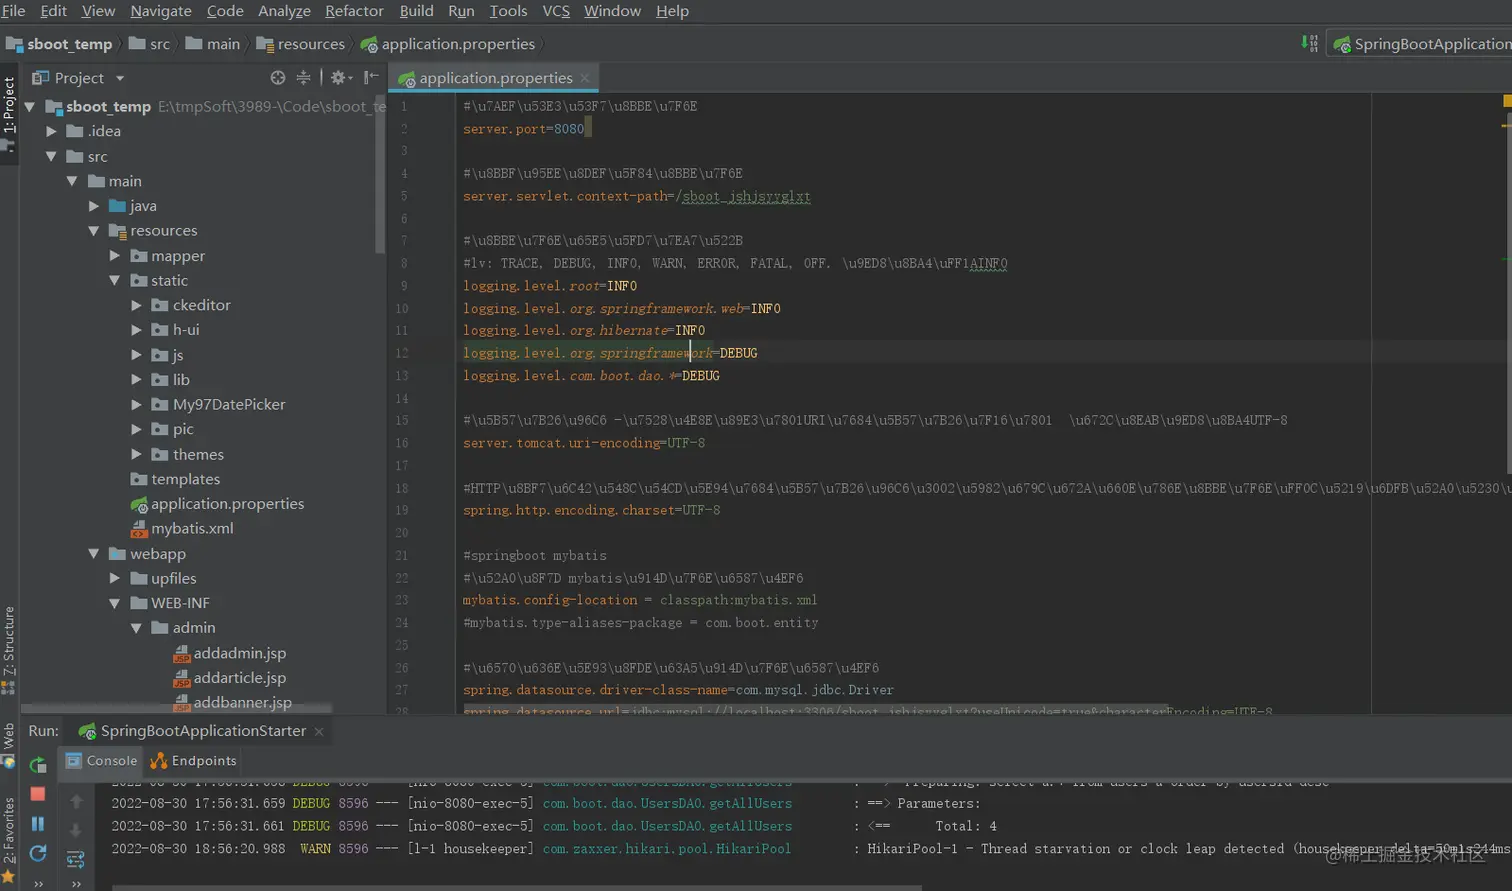Click the Build project icon in the toolbar
The image size is (1512, 891).
pos(1309,44)
